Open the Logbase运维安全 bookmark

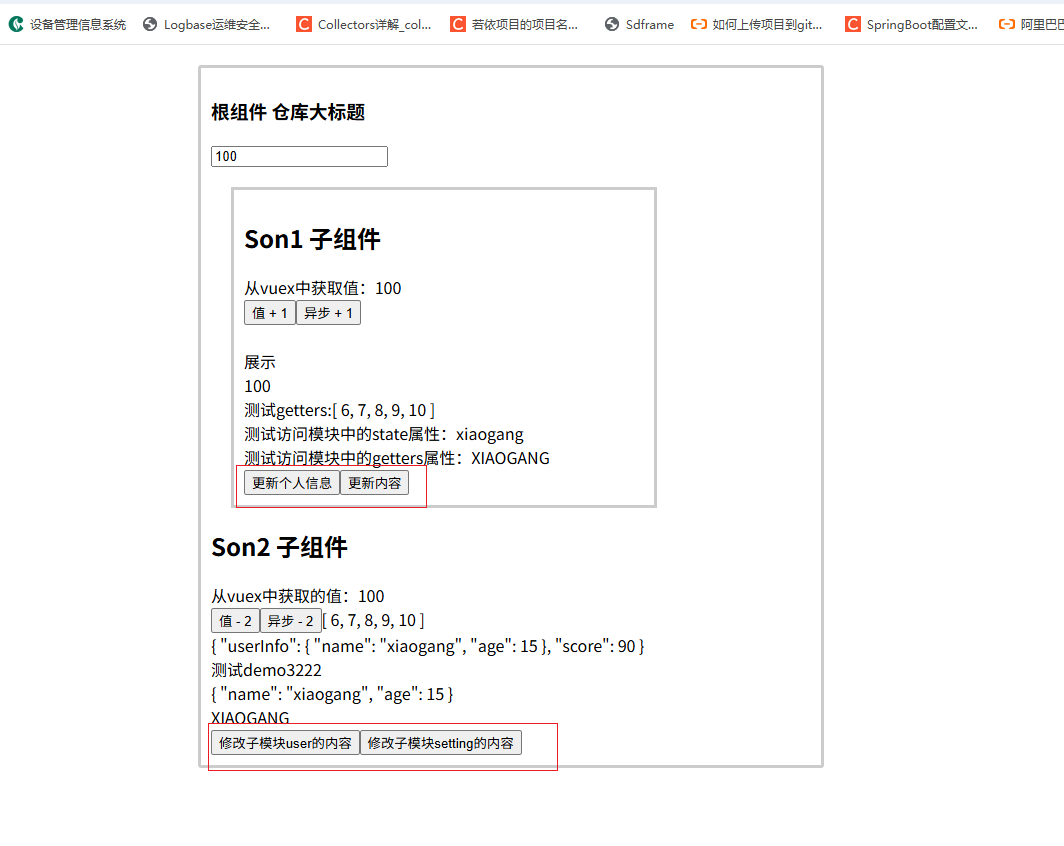[206, 24]
